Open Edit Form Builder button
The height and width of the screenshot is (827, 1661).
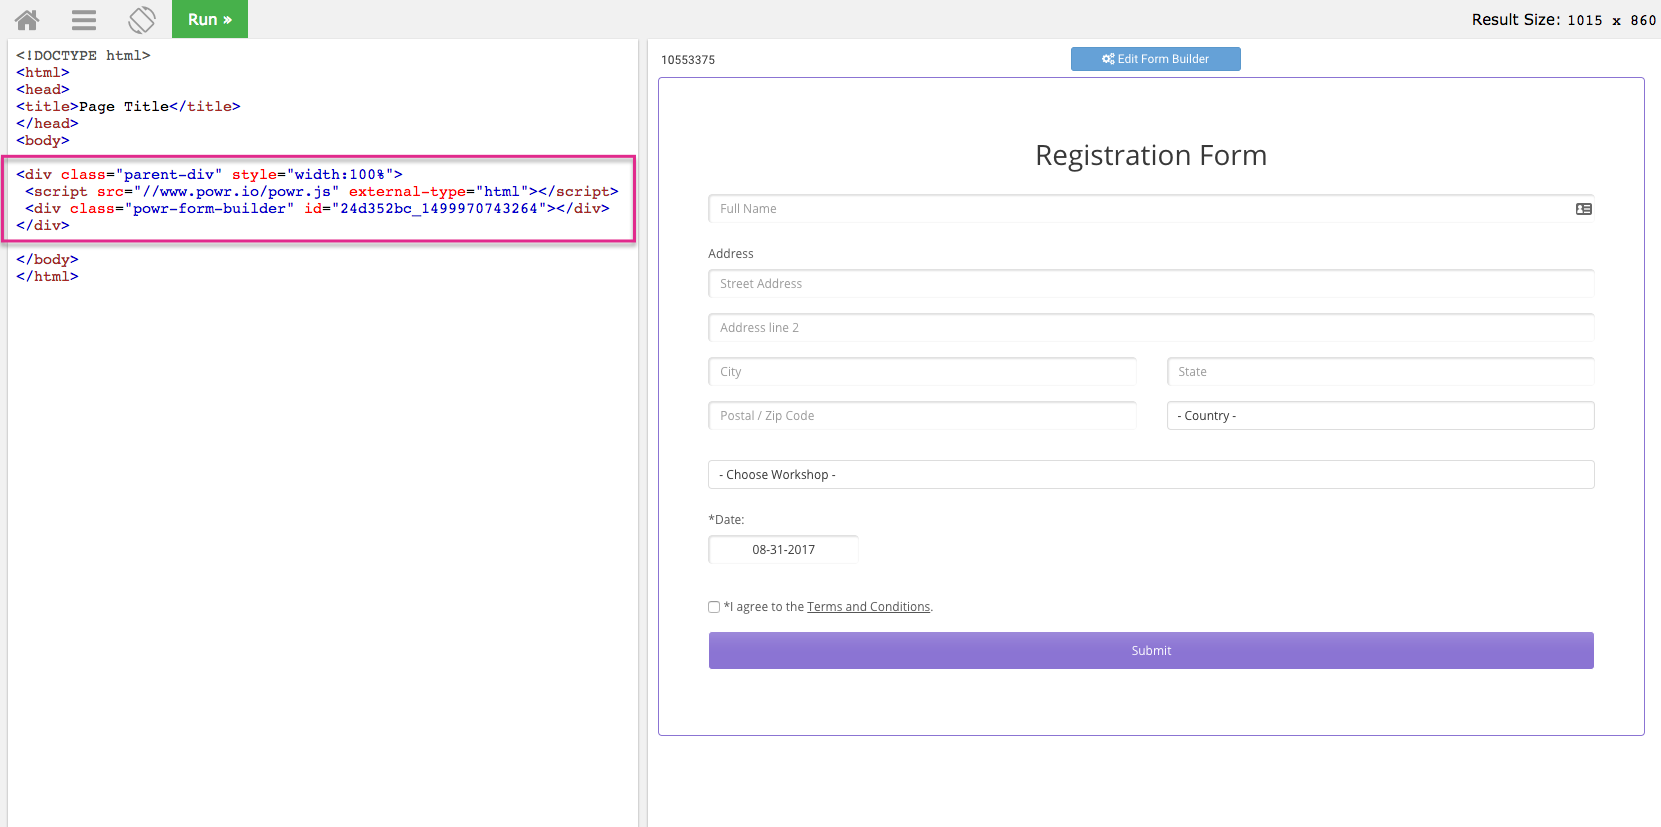1156,59
